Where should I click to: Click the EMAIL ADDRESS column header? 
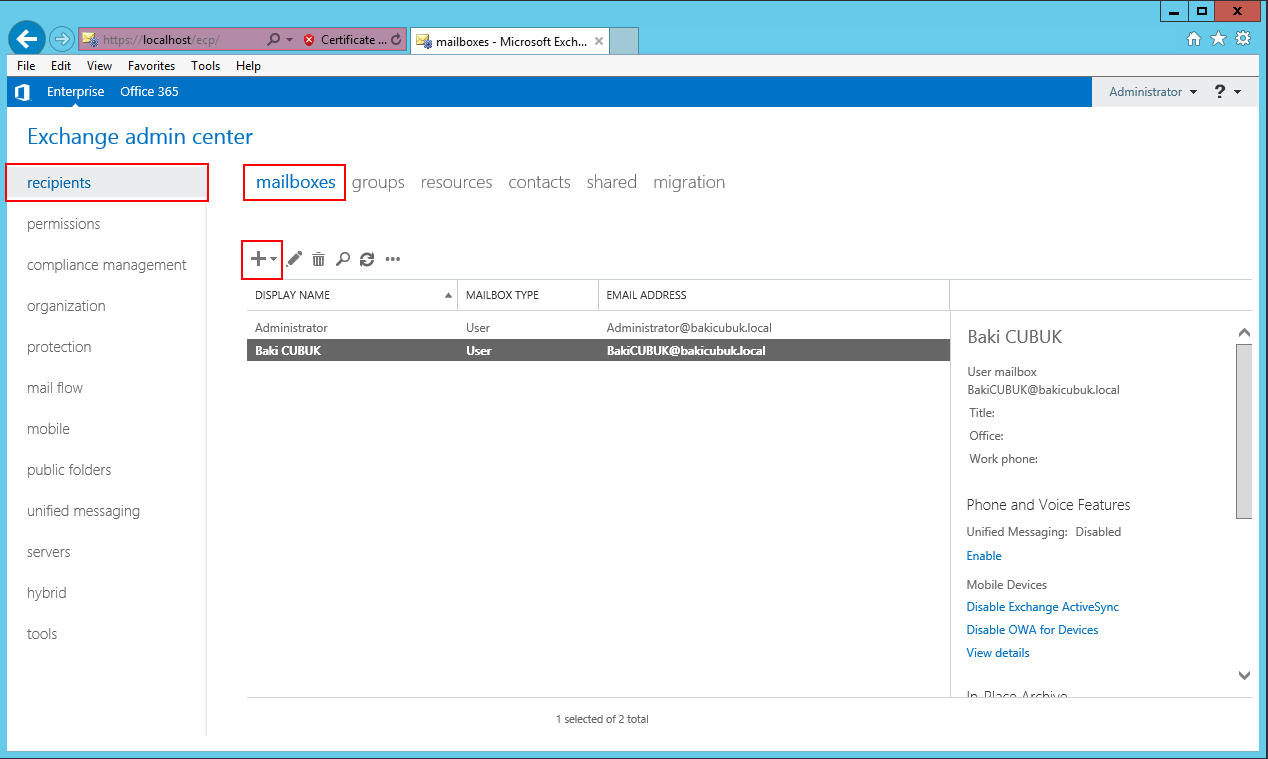point(774,295)
